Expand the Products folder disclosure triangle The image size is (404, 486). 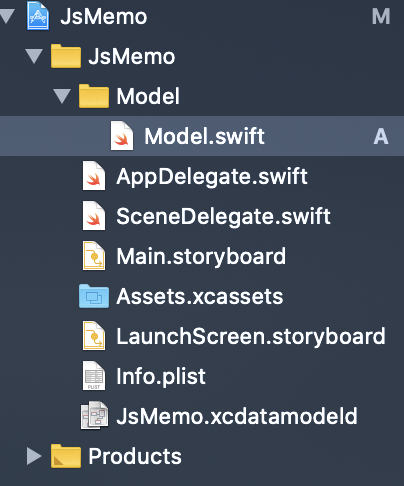point(34,456)
